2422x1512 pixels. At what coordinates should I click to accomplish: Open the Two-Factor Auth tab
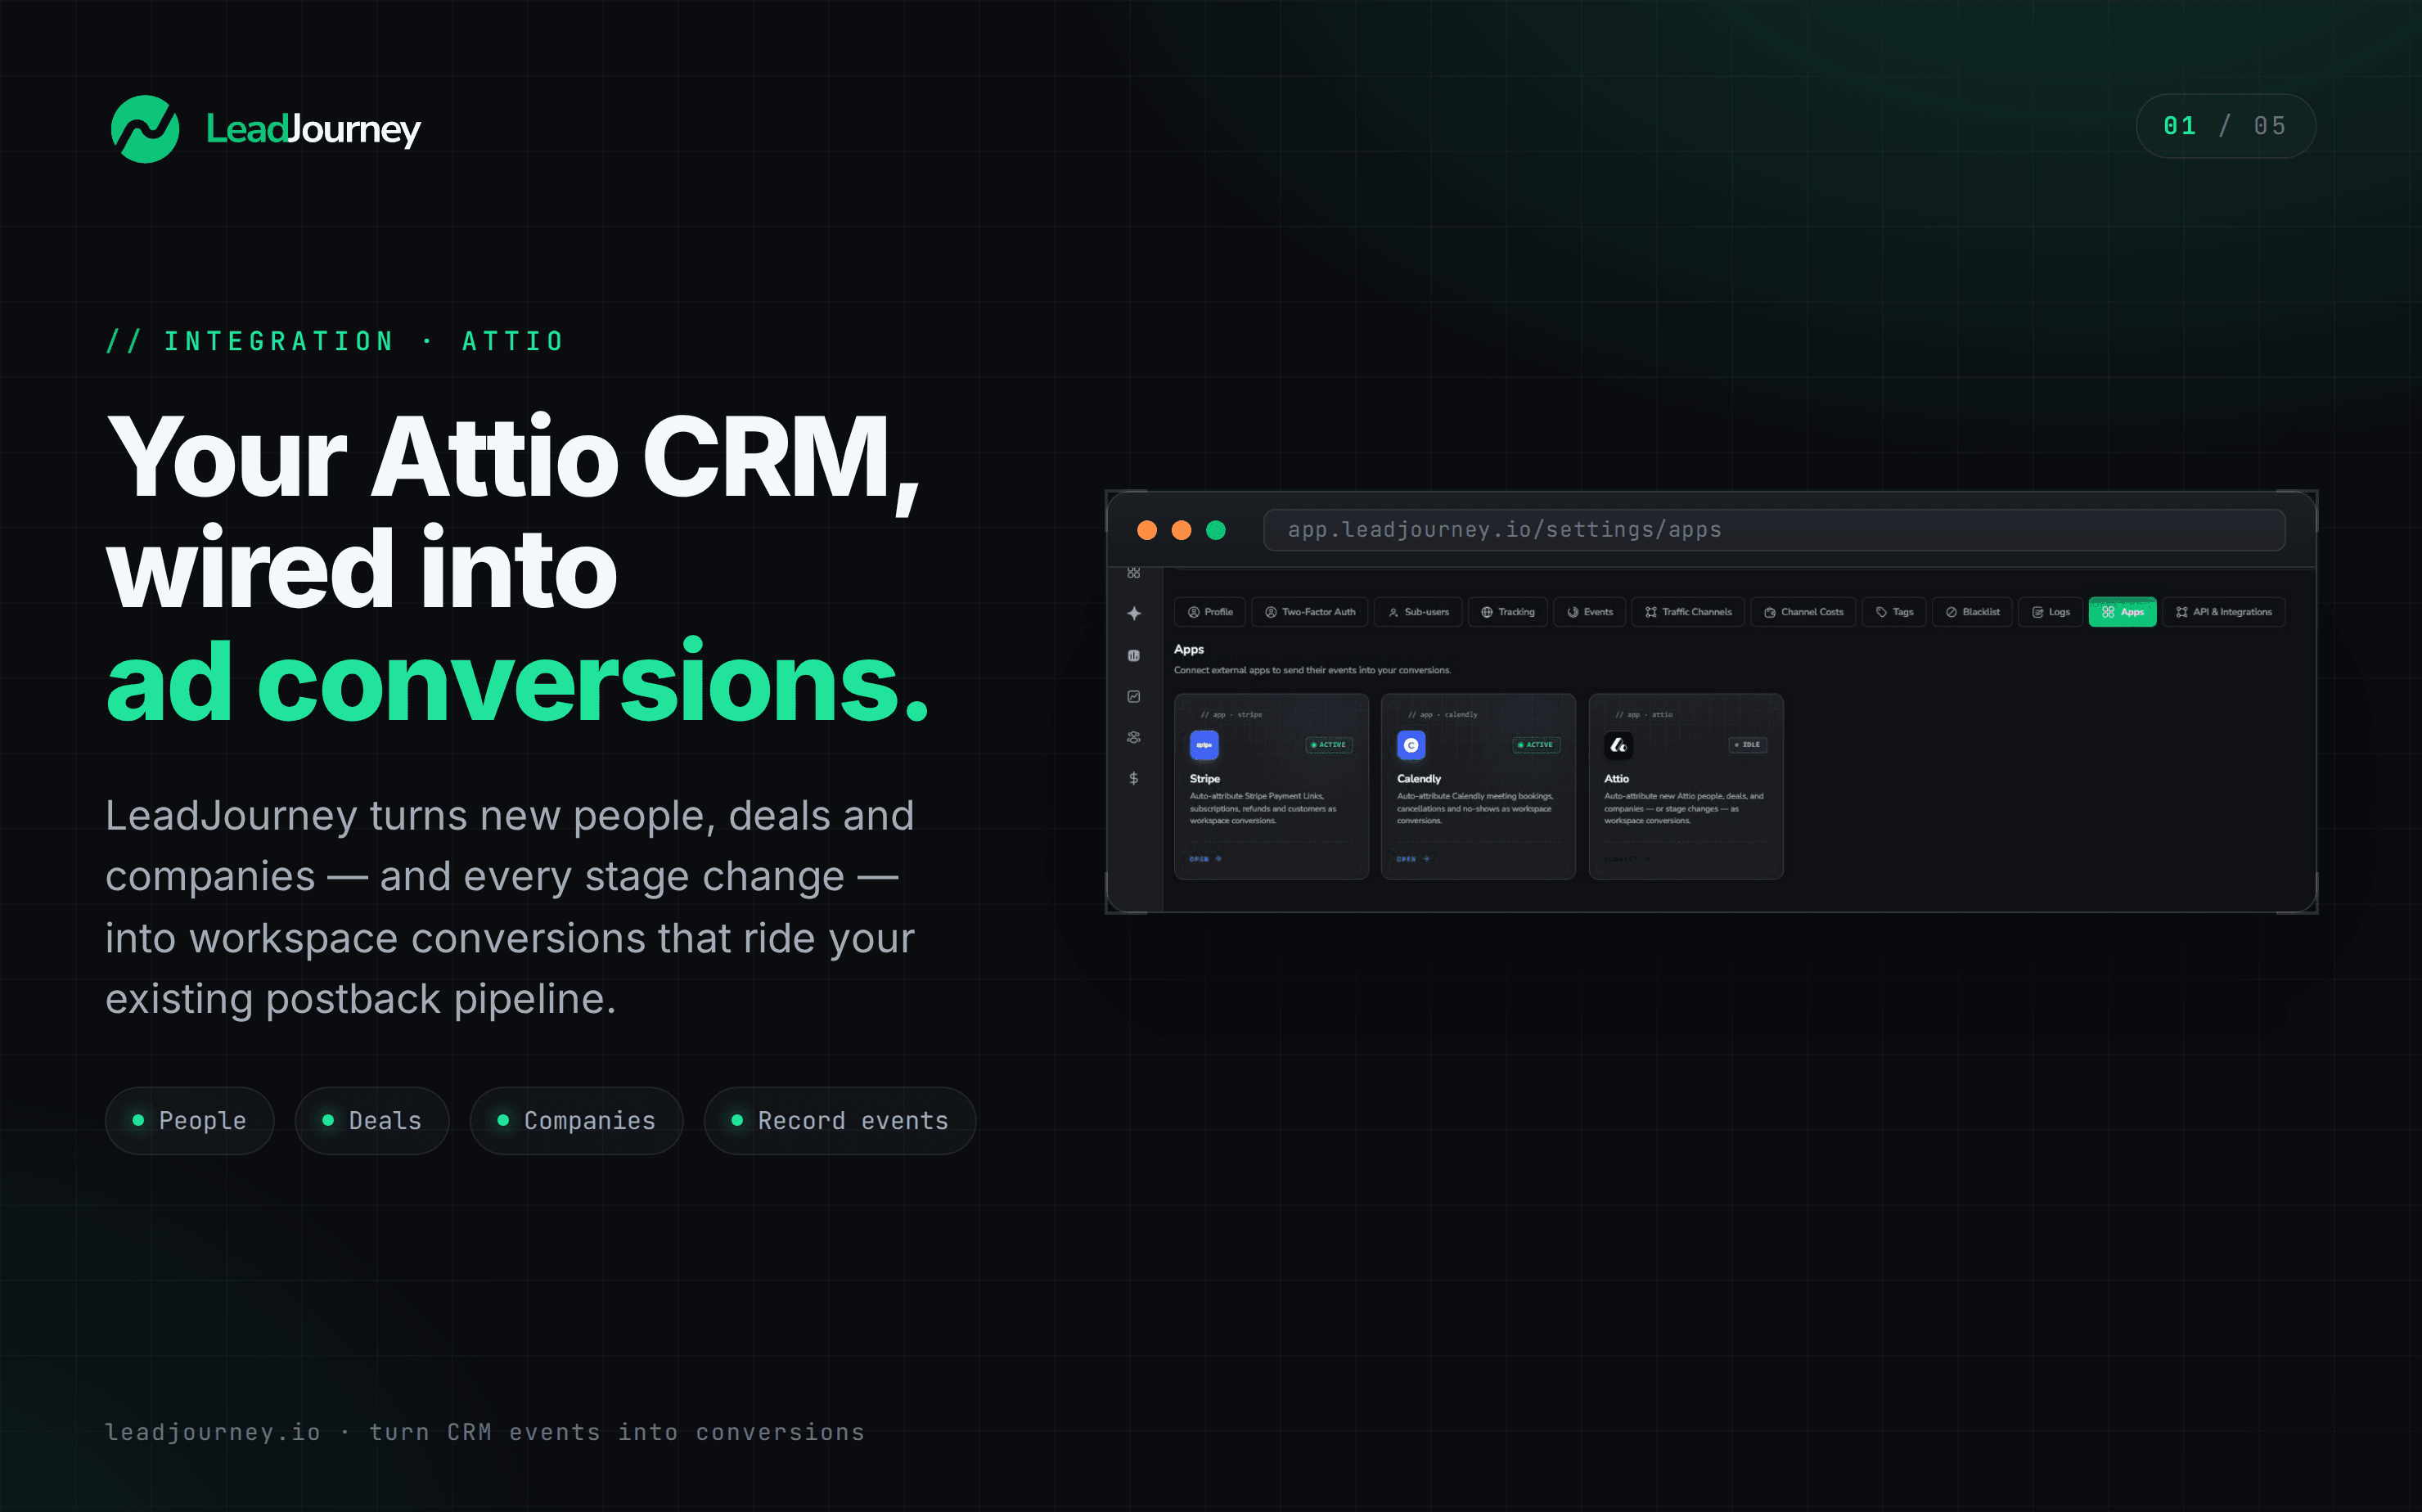1310,612
